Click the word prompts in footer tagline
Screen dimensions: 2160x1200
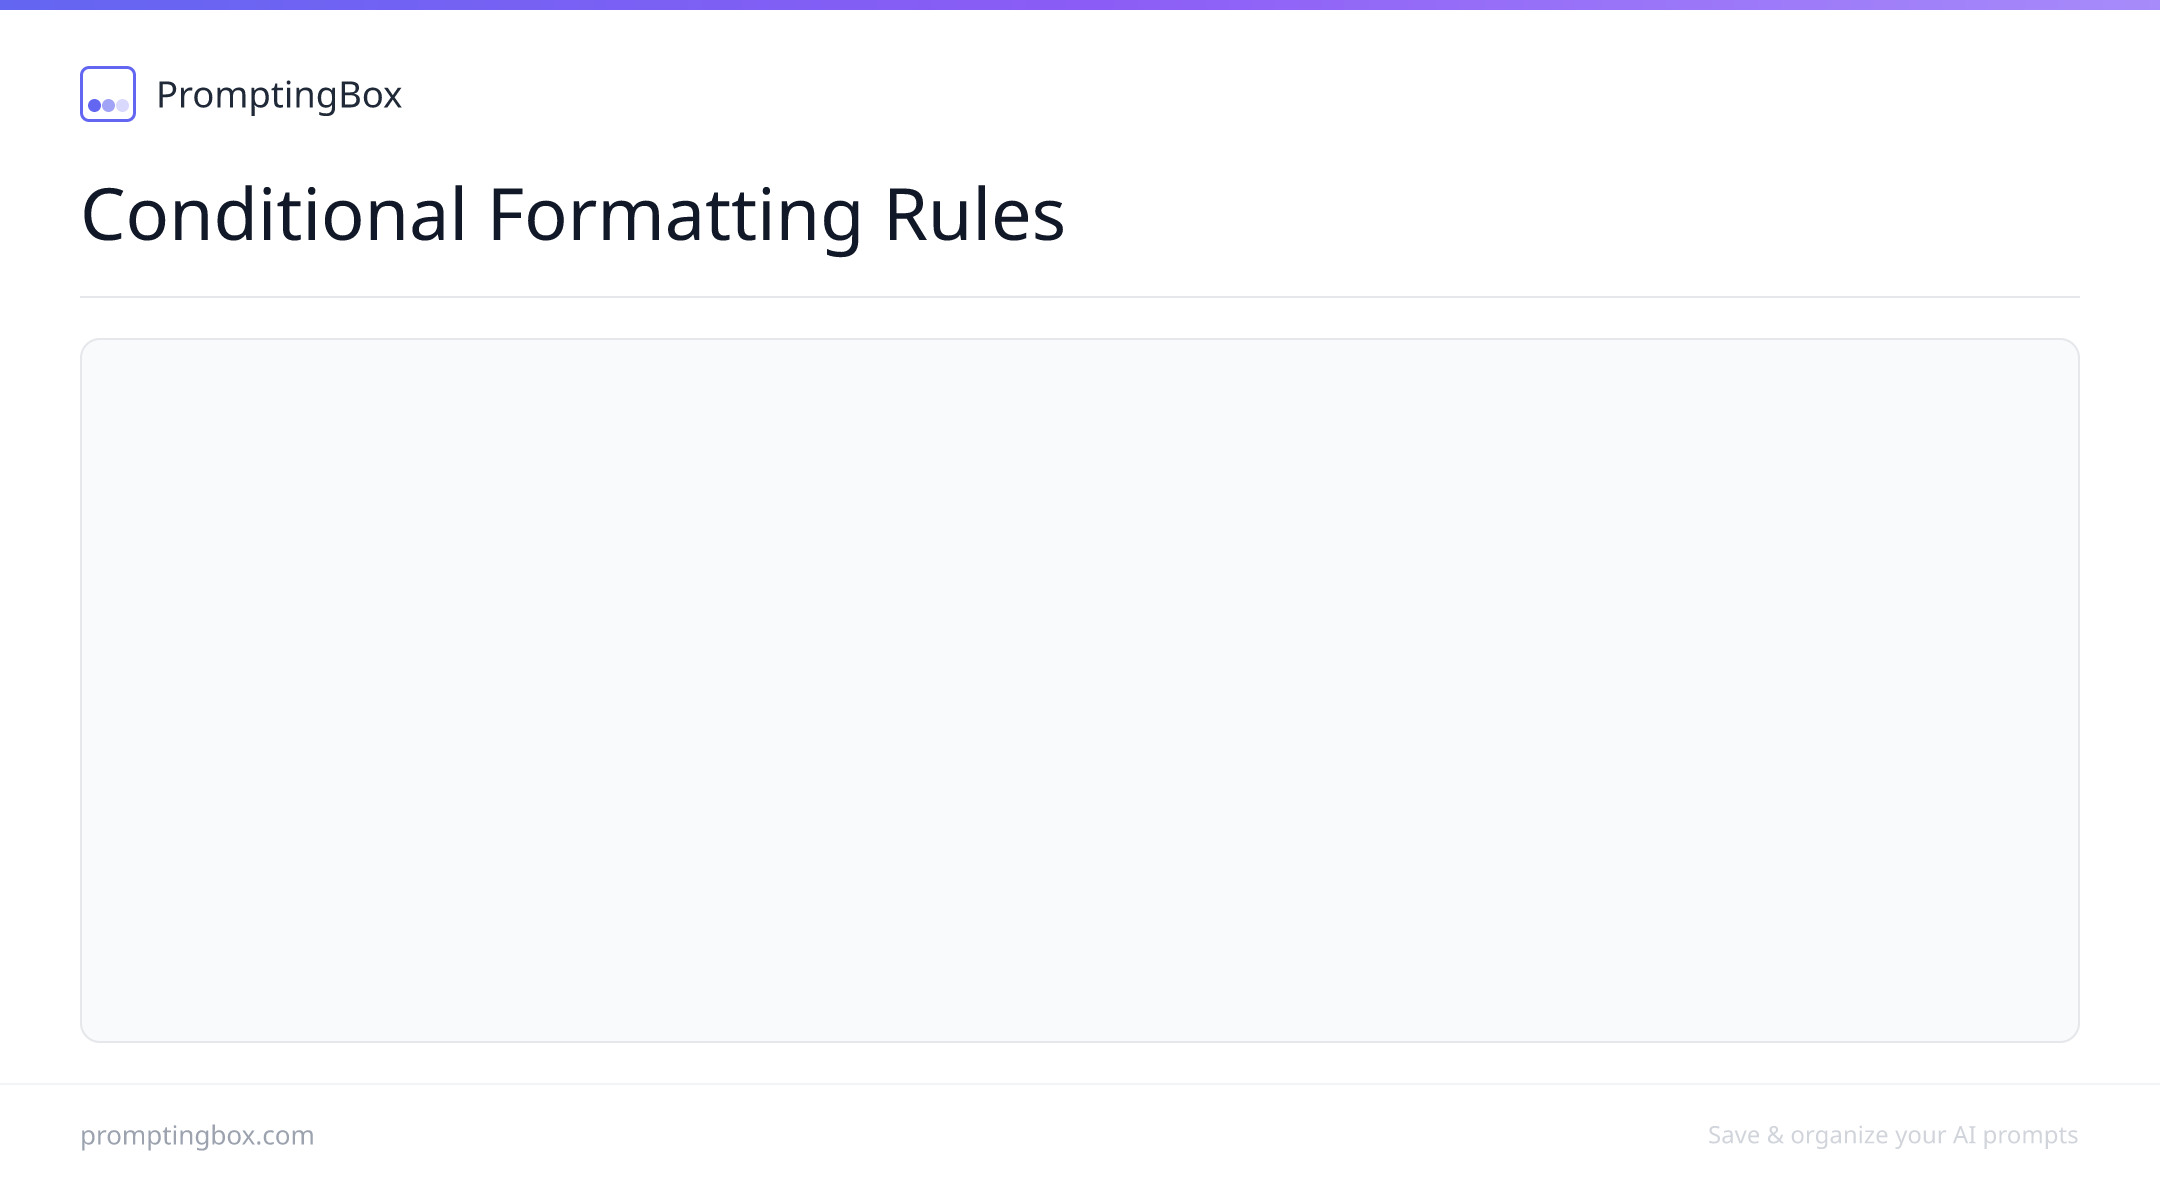pos(2030,1136)
